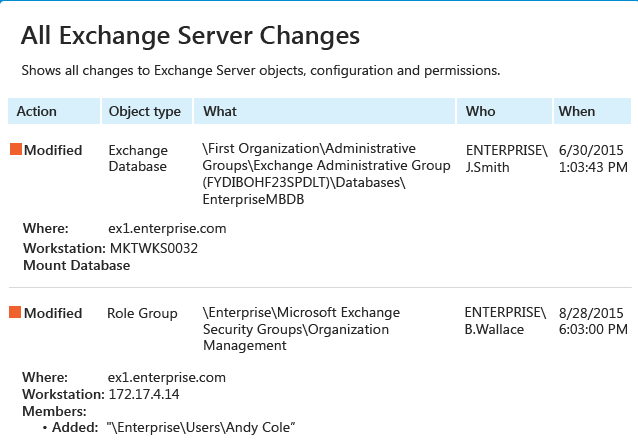The width and height of the screenshot is (638, 447).
Task: Select the 6/30/2015 1:03:43 PM timestamp
Action: [593, 159]
